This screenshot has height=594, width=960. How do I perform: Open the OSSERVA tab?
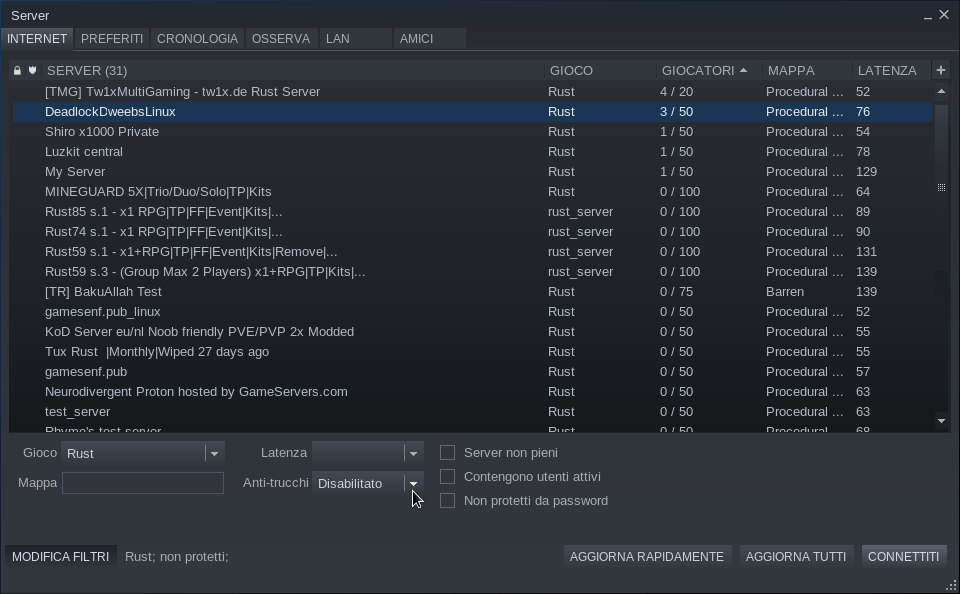pos(281,39)
